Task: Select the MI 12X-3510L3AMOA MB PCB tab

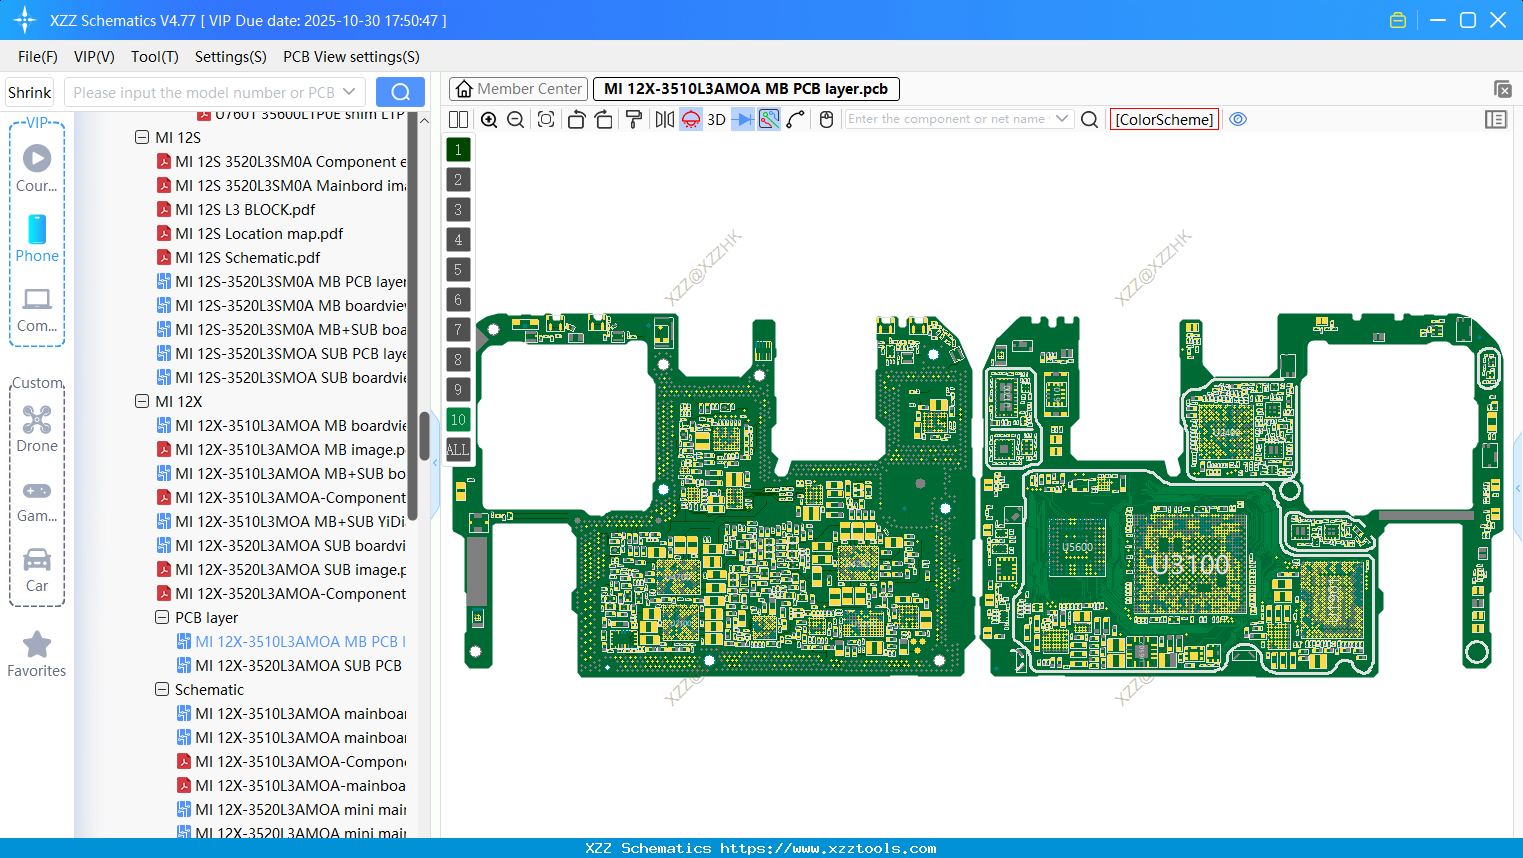Action: [745, 88]
